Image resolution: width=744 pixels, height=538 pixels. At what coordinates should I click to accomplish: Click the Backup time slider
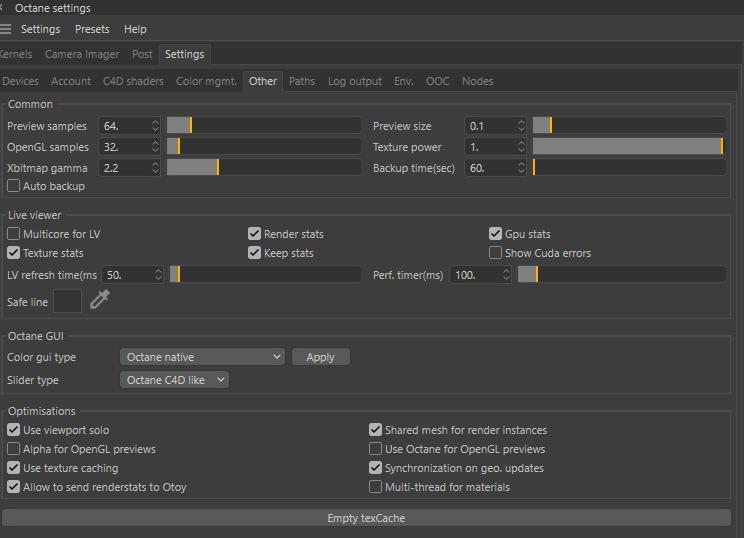click(x=629, y=167)
